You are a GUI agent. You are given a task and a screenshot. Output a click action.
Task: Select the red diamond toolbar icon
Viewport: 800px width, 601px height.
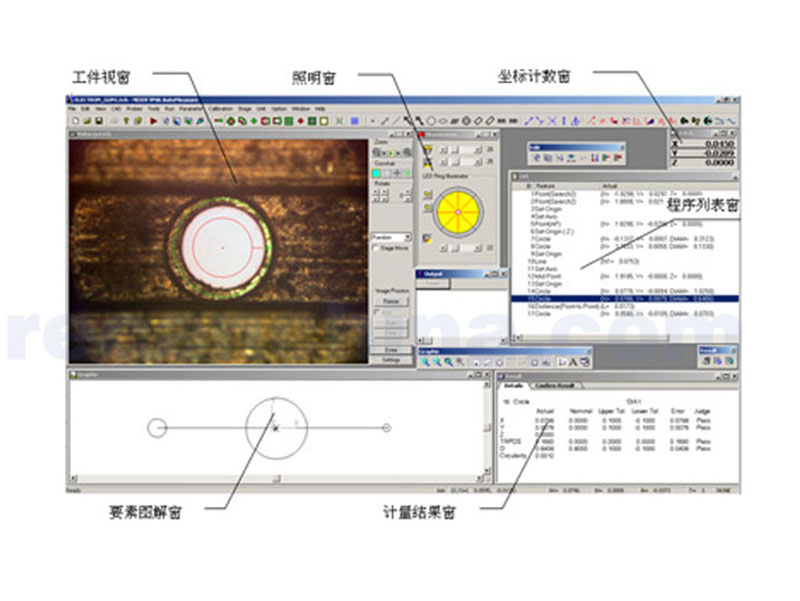[x=301, y=121]
